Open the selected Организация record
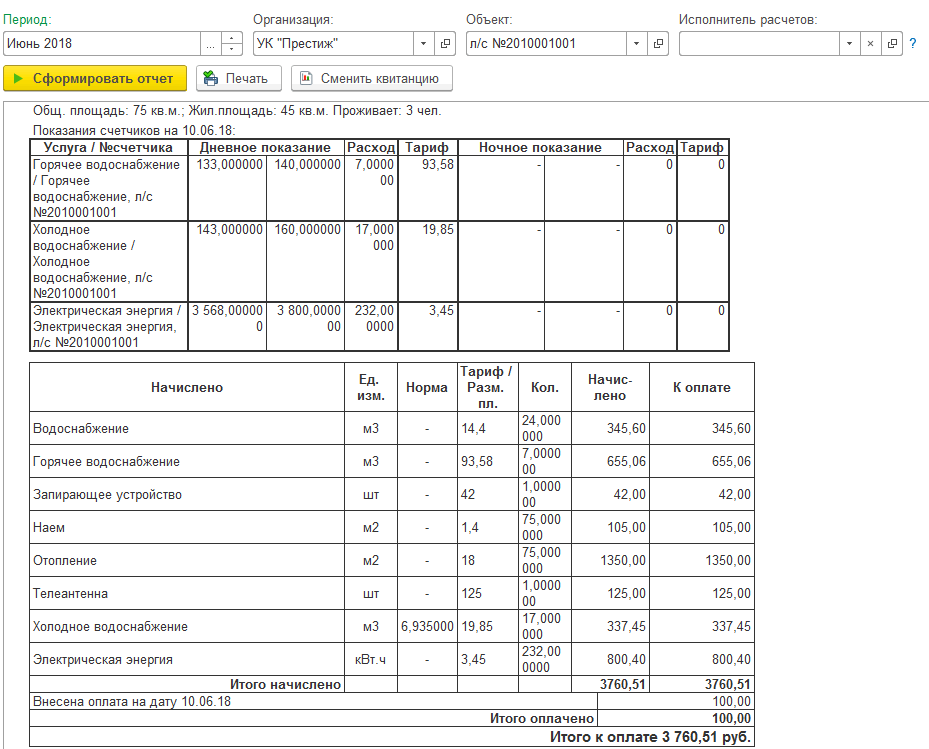Screen dimensions: 929x749 tap(445, 44)
